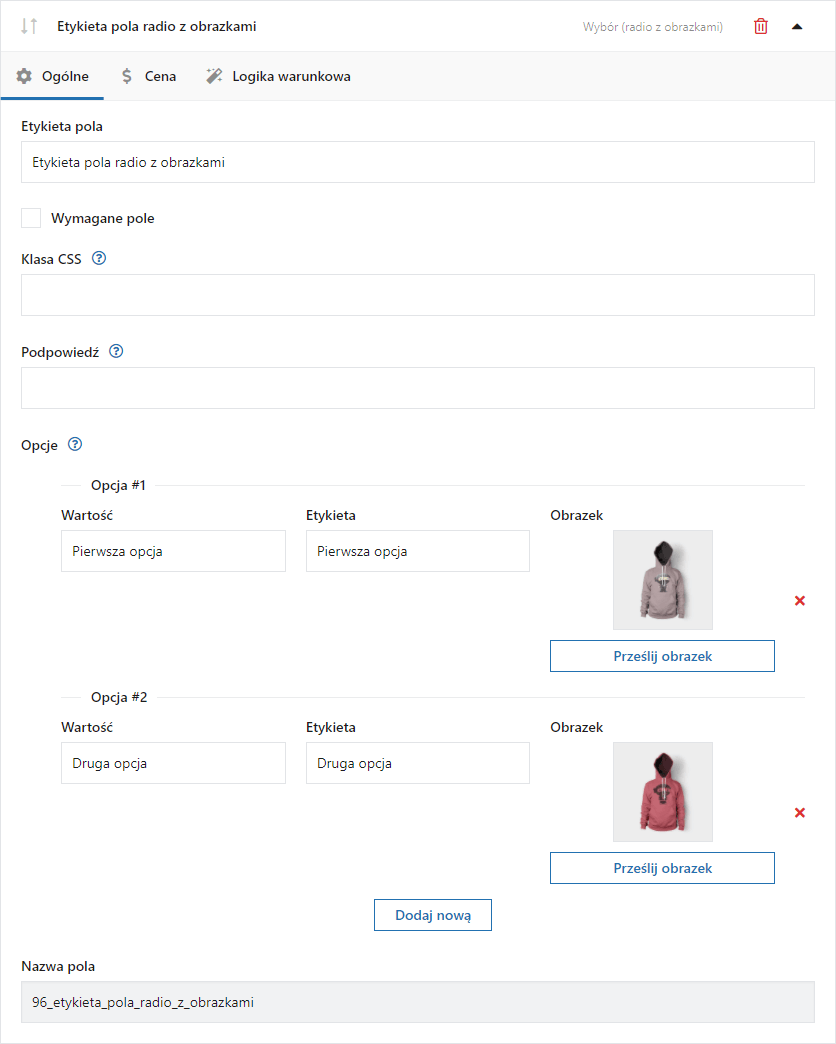
Task: Click Prześlij obrazek for Opcja #1
Action: pos(662,656)
